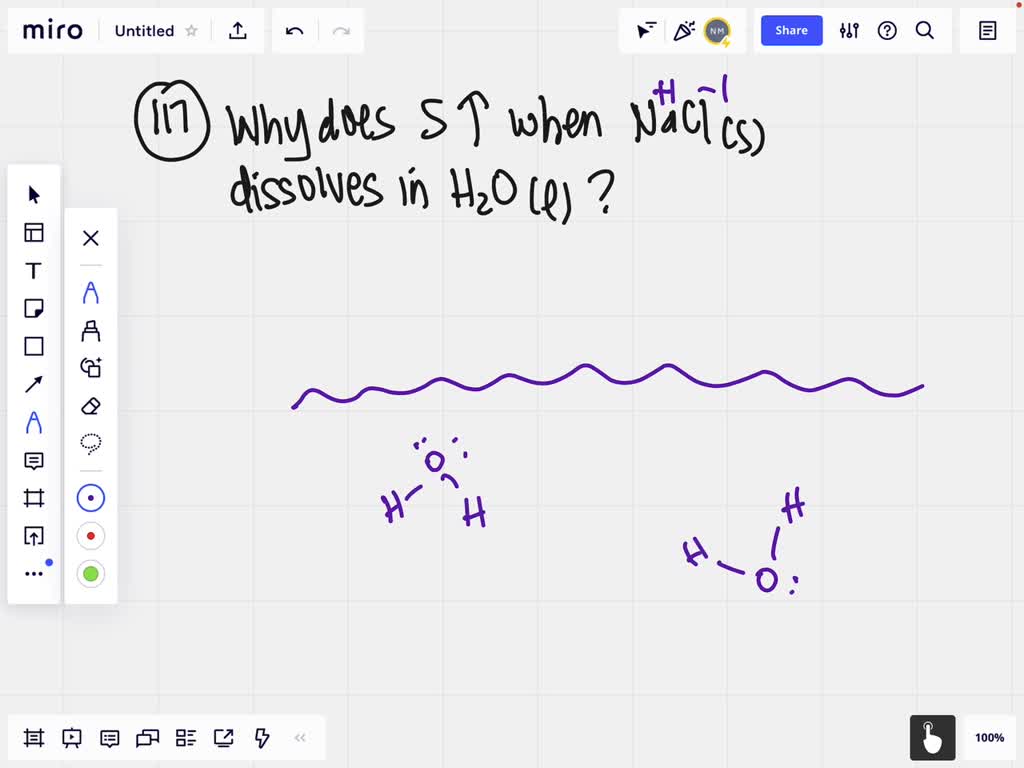Rename the Untitled board title
Image resolution: width=1024 pixels, height=768 pixels.
(x=144, y=31)
